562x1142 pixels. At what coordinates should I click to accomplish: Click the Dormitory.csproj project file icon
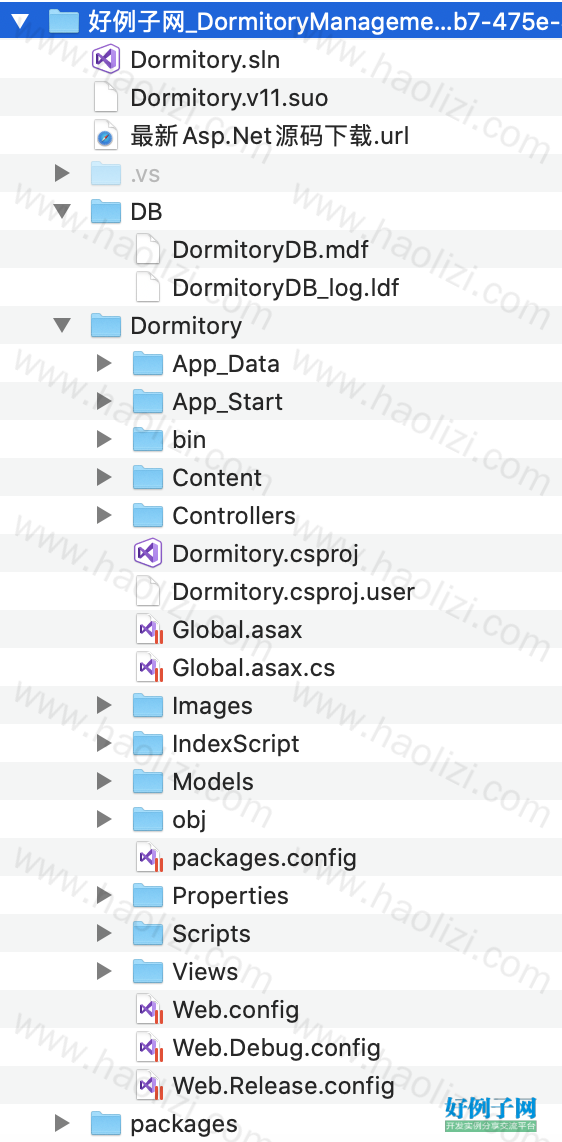pos(148,554)
